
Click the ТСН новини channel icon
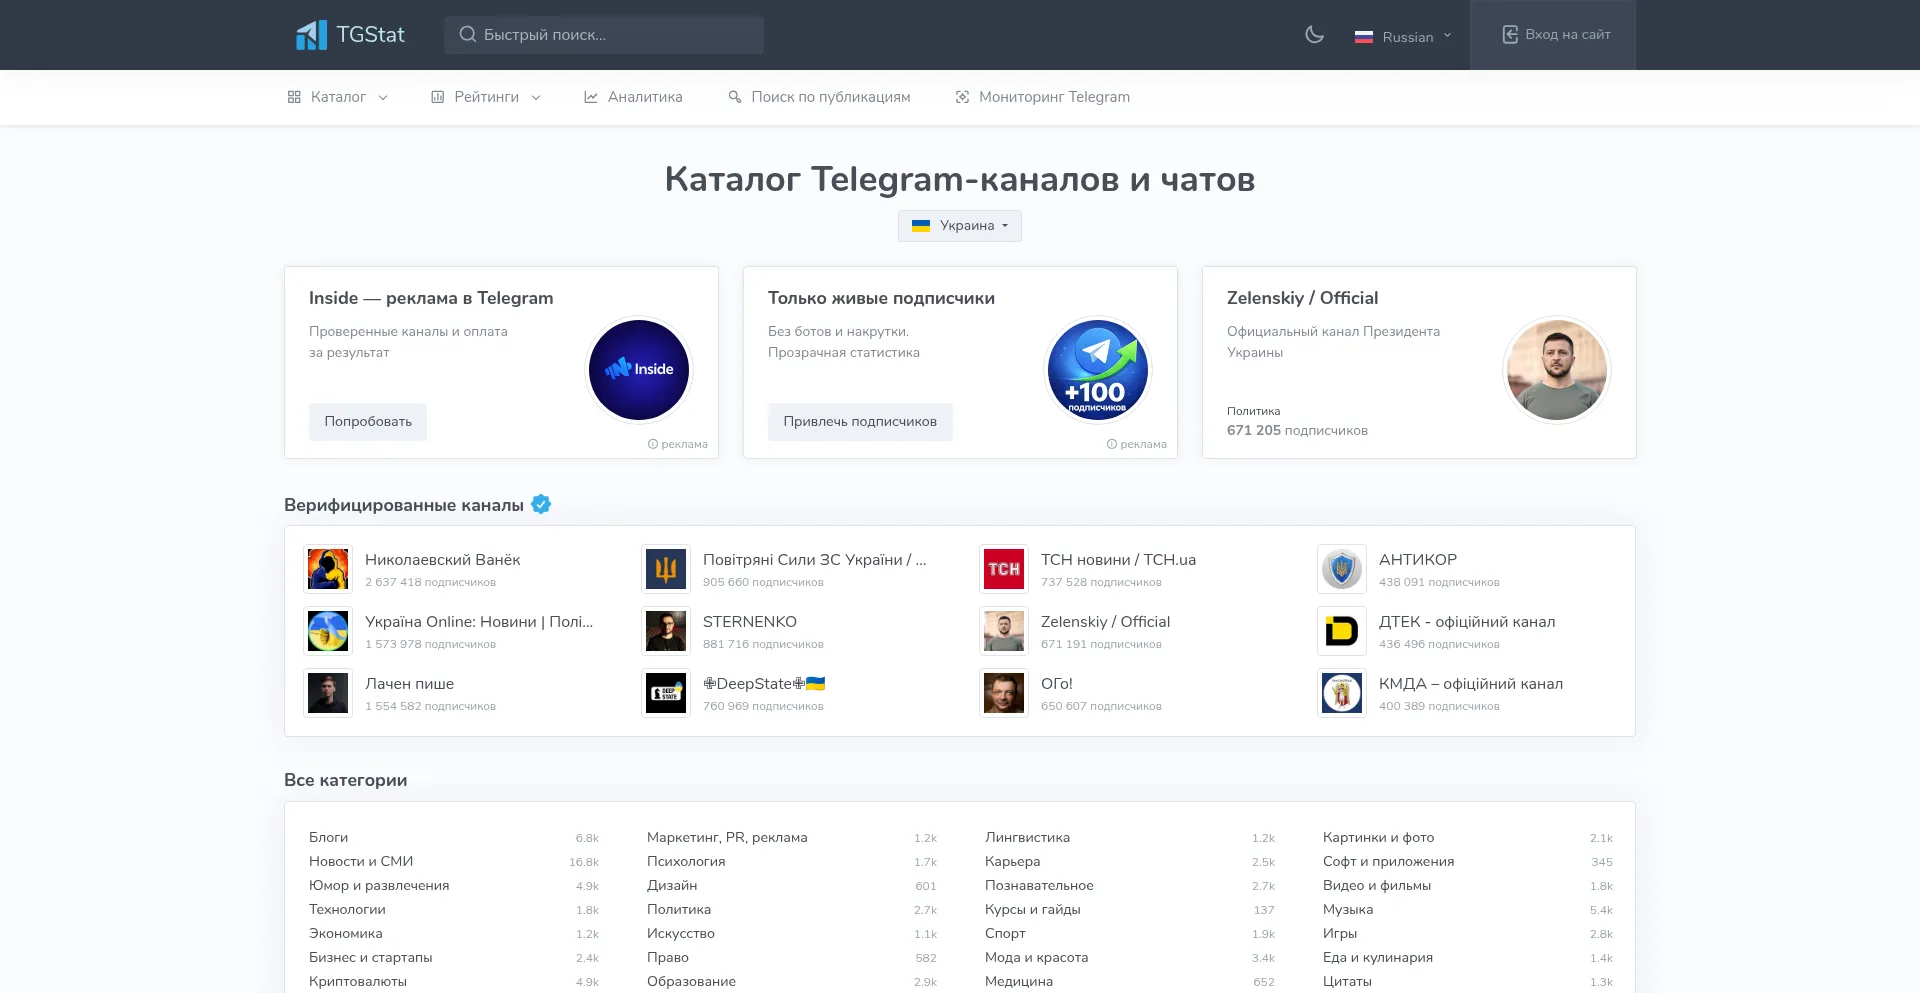tap(1004, 569)
